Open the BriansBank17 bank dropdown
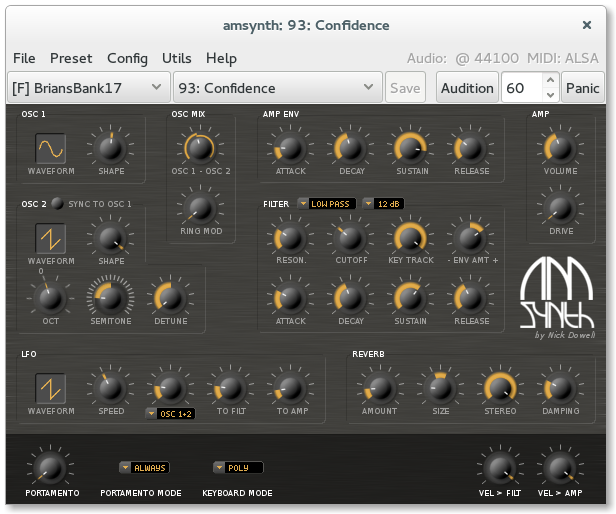The height and width of the screenshot is (514, 616). pyautogui.click(x=89, y=88)
